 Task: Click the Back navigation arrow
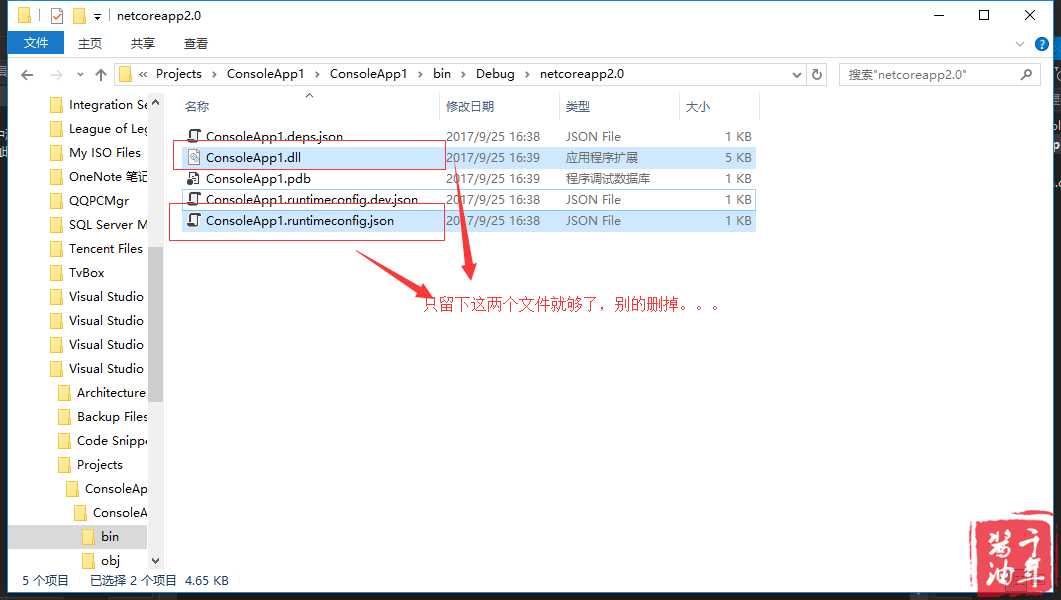tap(27, 75)
